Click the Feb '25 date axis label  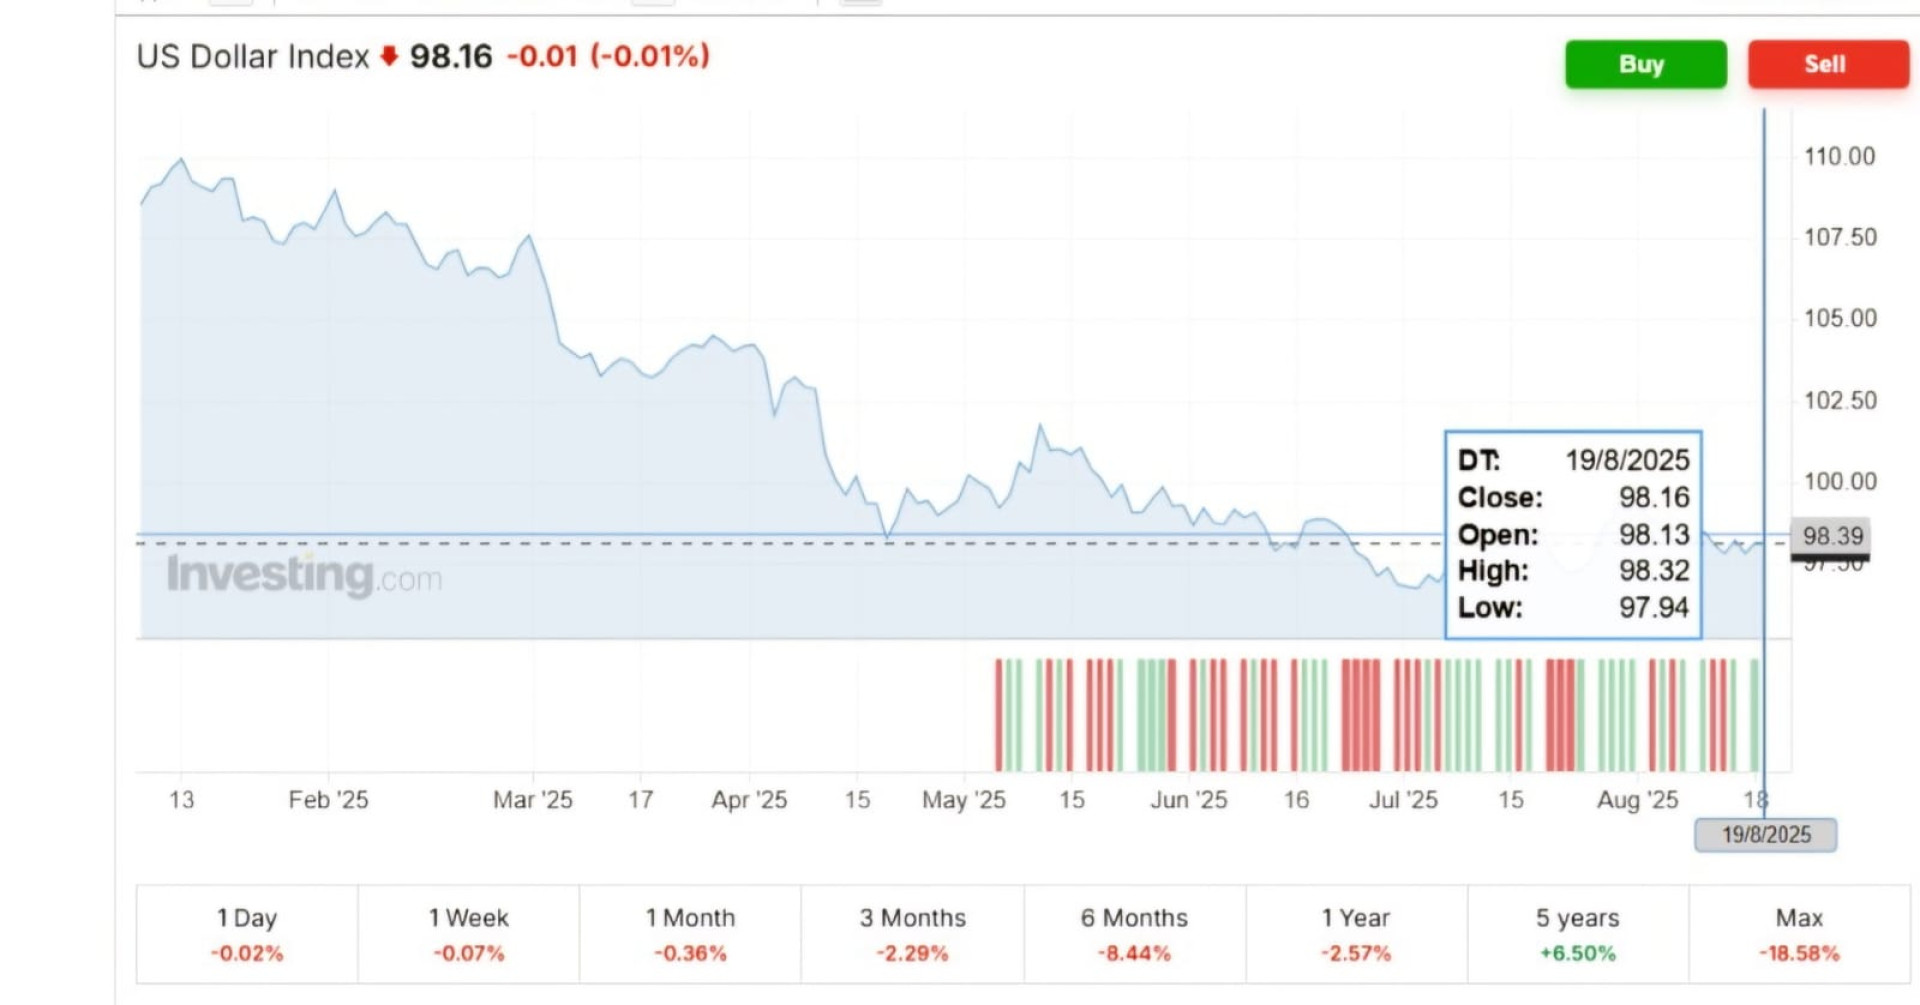click(x=328, y=800)
